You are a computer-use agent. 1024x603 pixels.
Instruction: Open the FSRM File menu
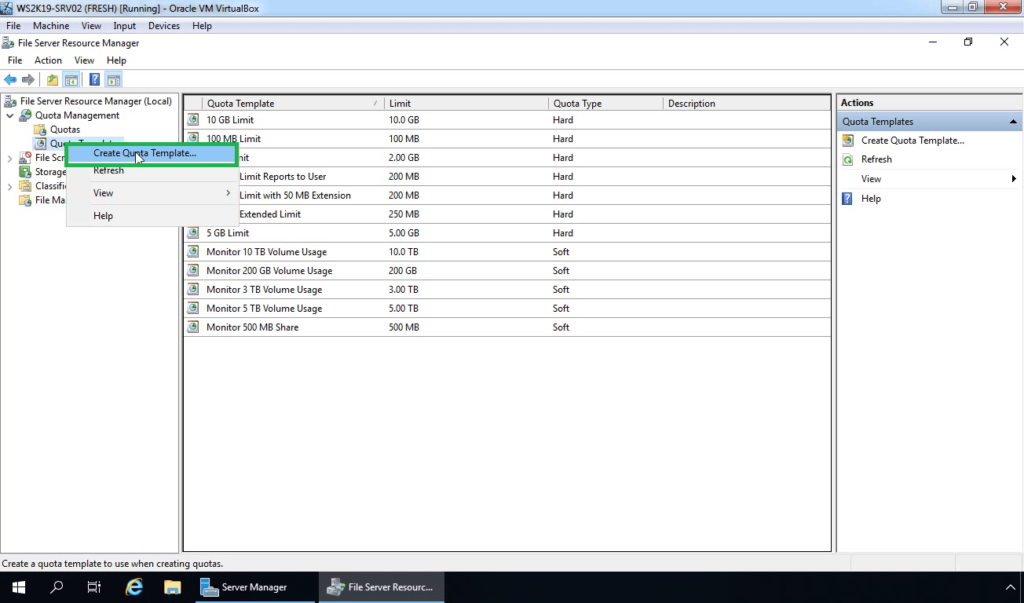click(14, 60)
